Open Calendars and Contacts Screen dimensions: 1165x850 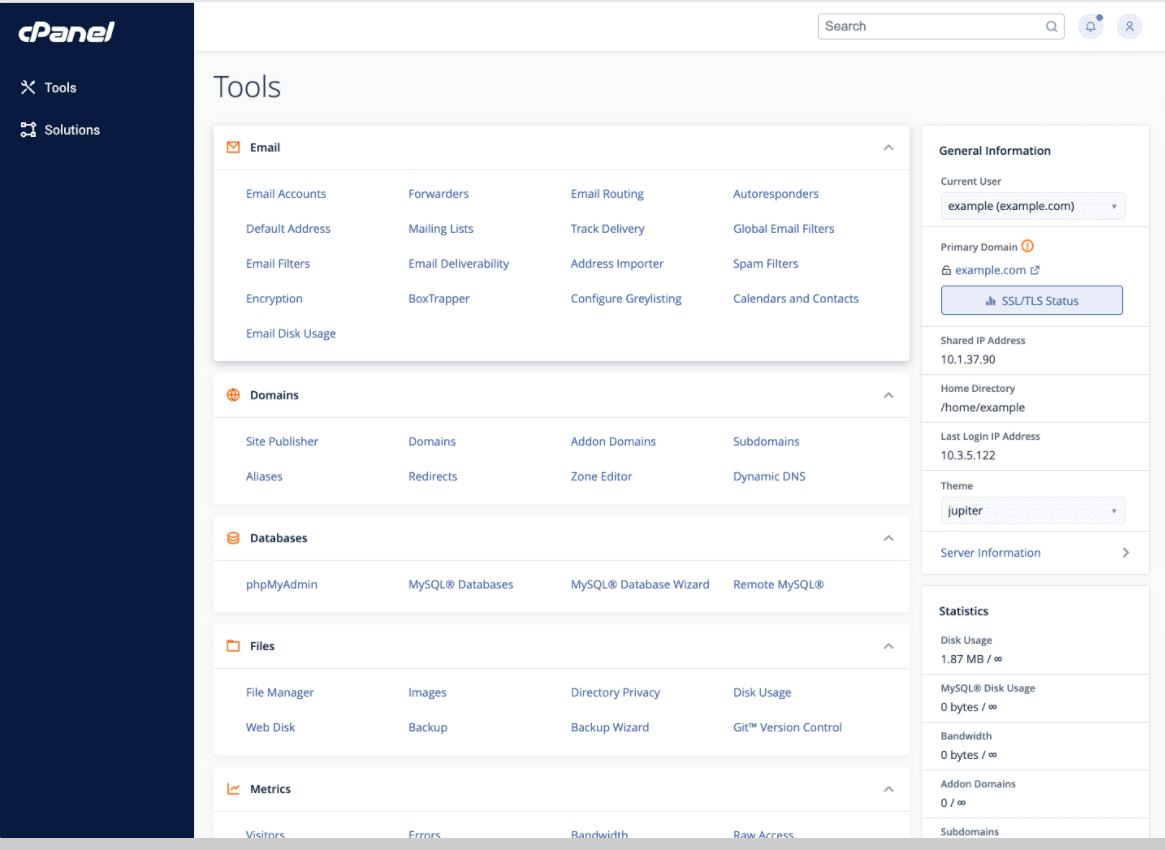point(796,299)
